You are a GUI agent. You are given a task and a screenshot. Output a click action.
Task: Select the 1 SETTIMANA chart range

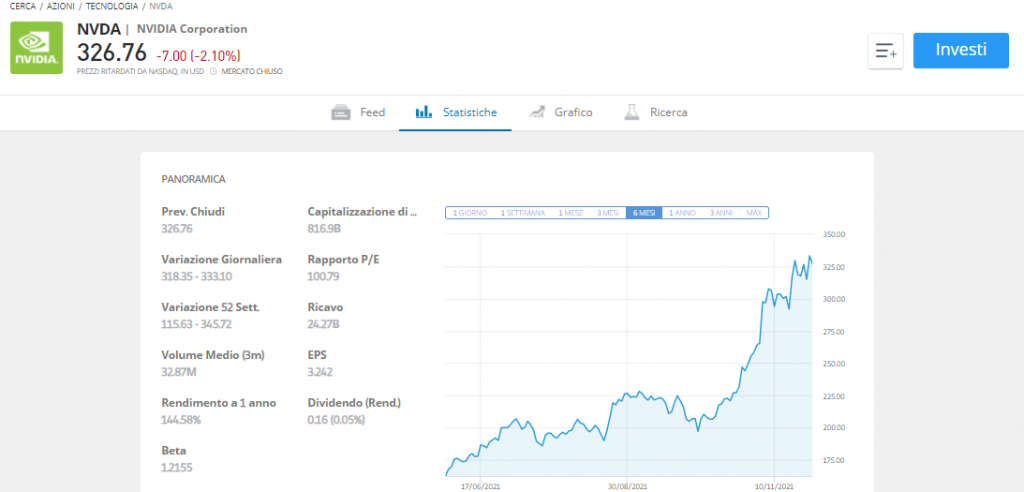522,213
